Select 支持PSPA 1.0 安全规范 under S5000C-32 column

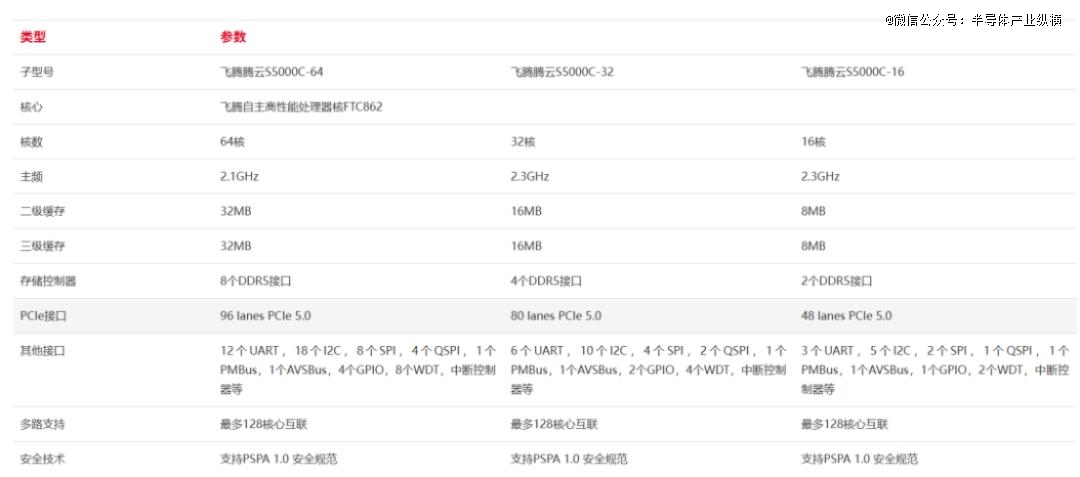(x=569, y=459)
